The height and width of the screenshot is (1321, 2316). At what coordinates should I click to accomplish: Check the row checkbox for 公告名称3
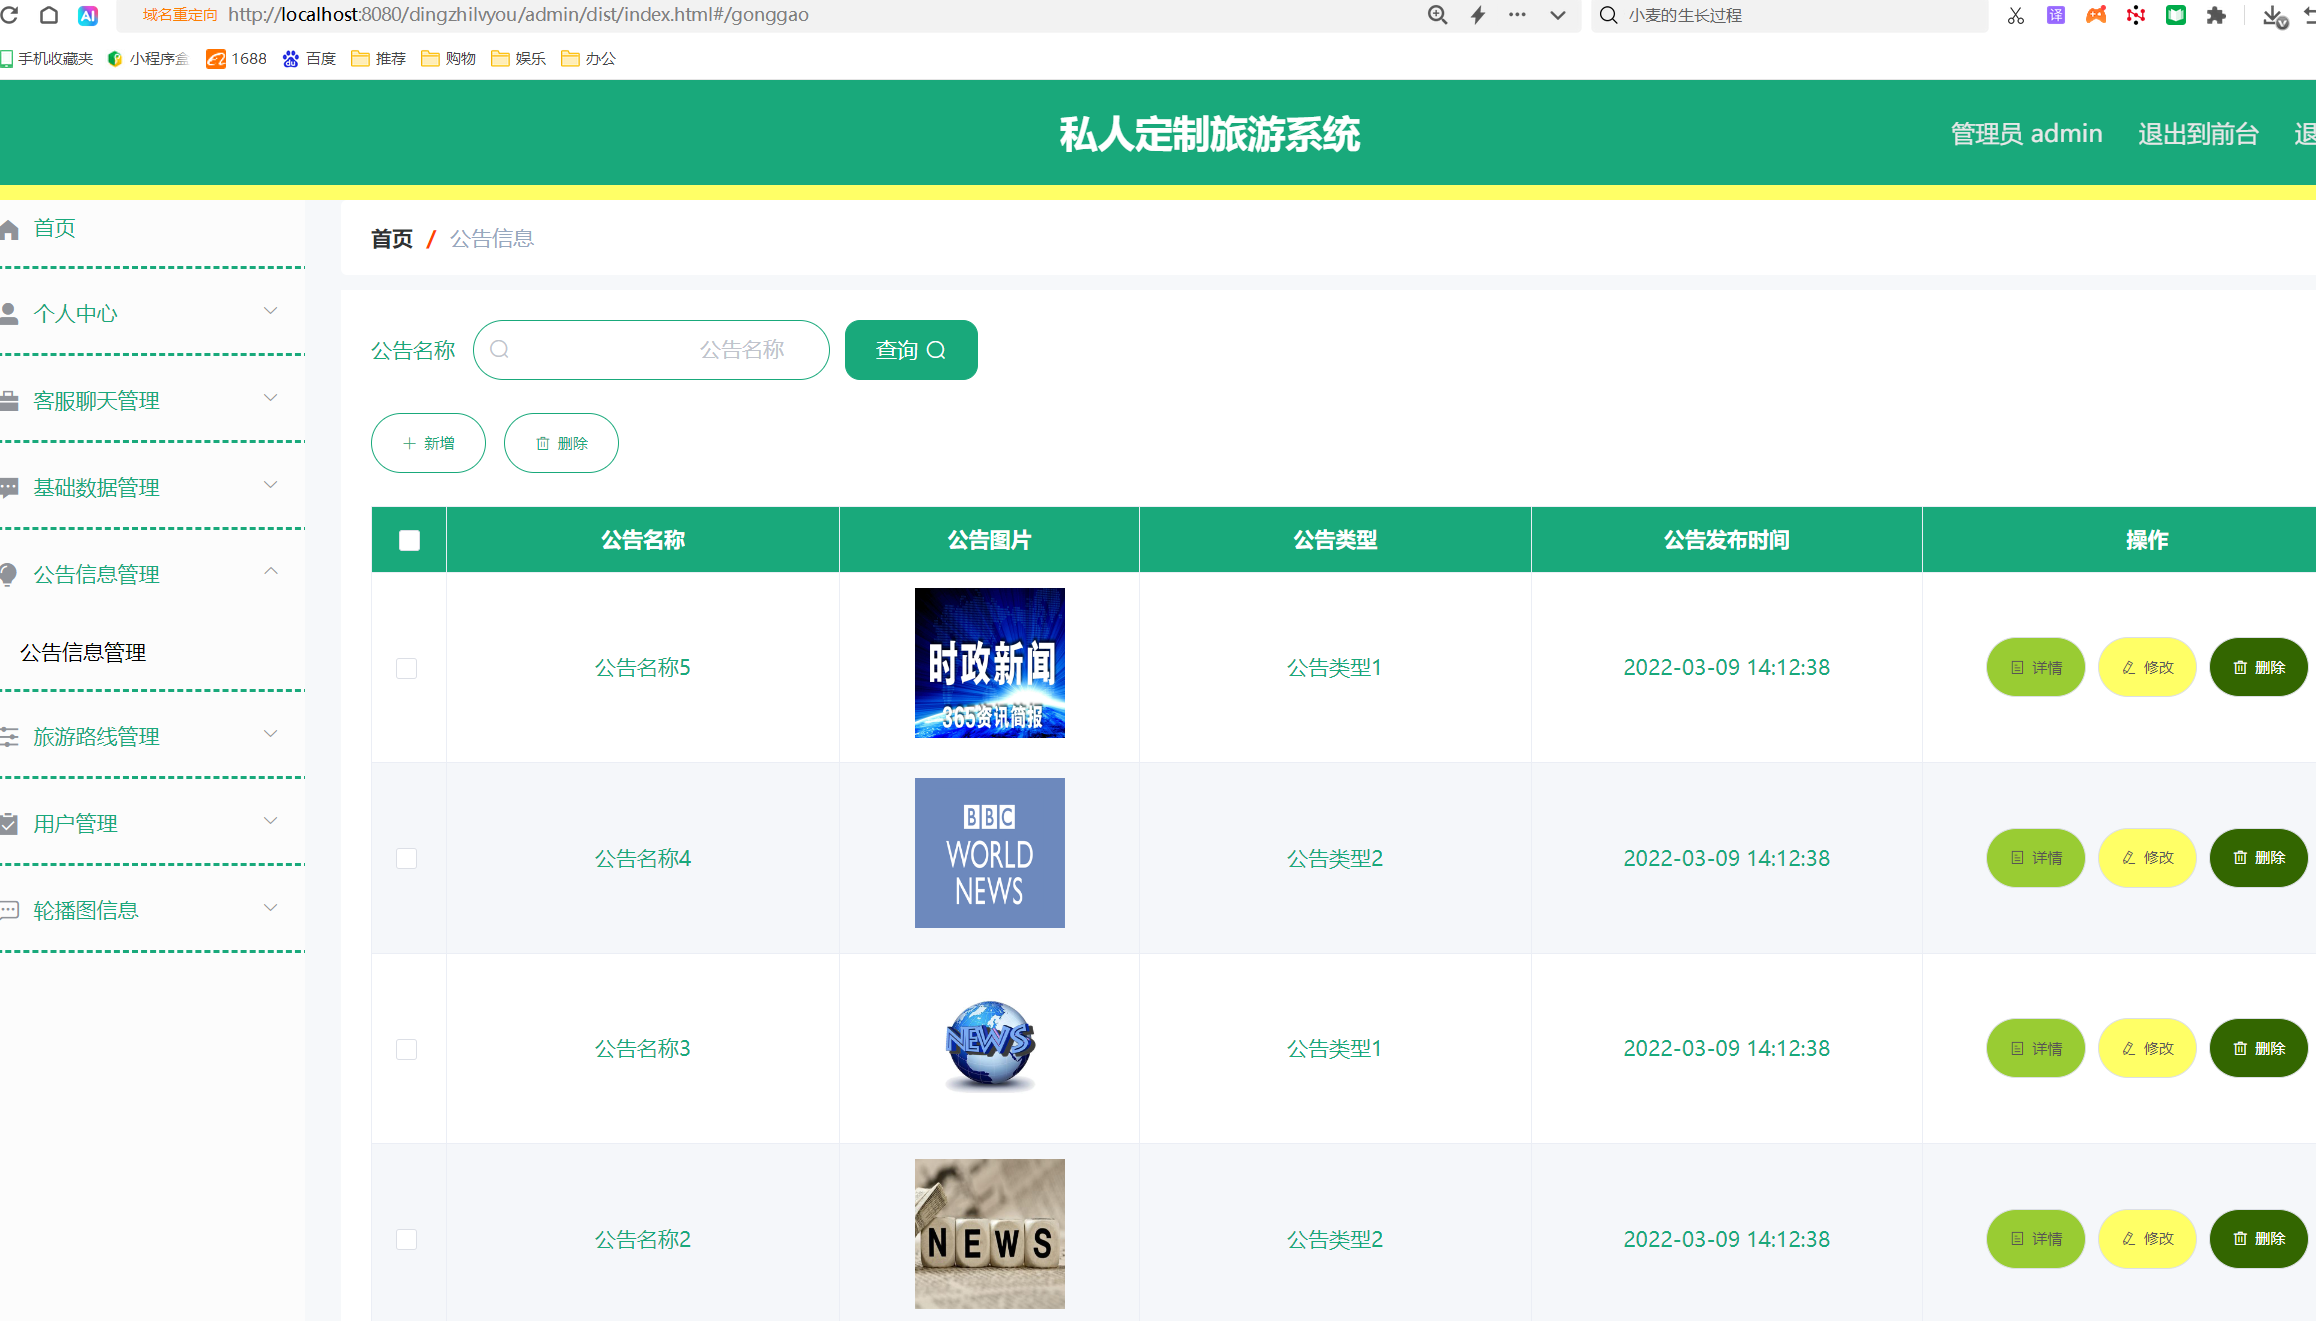coord(406,1049)
